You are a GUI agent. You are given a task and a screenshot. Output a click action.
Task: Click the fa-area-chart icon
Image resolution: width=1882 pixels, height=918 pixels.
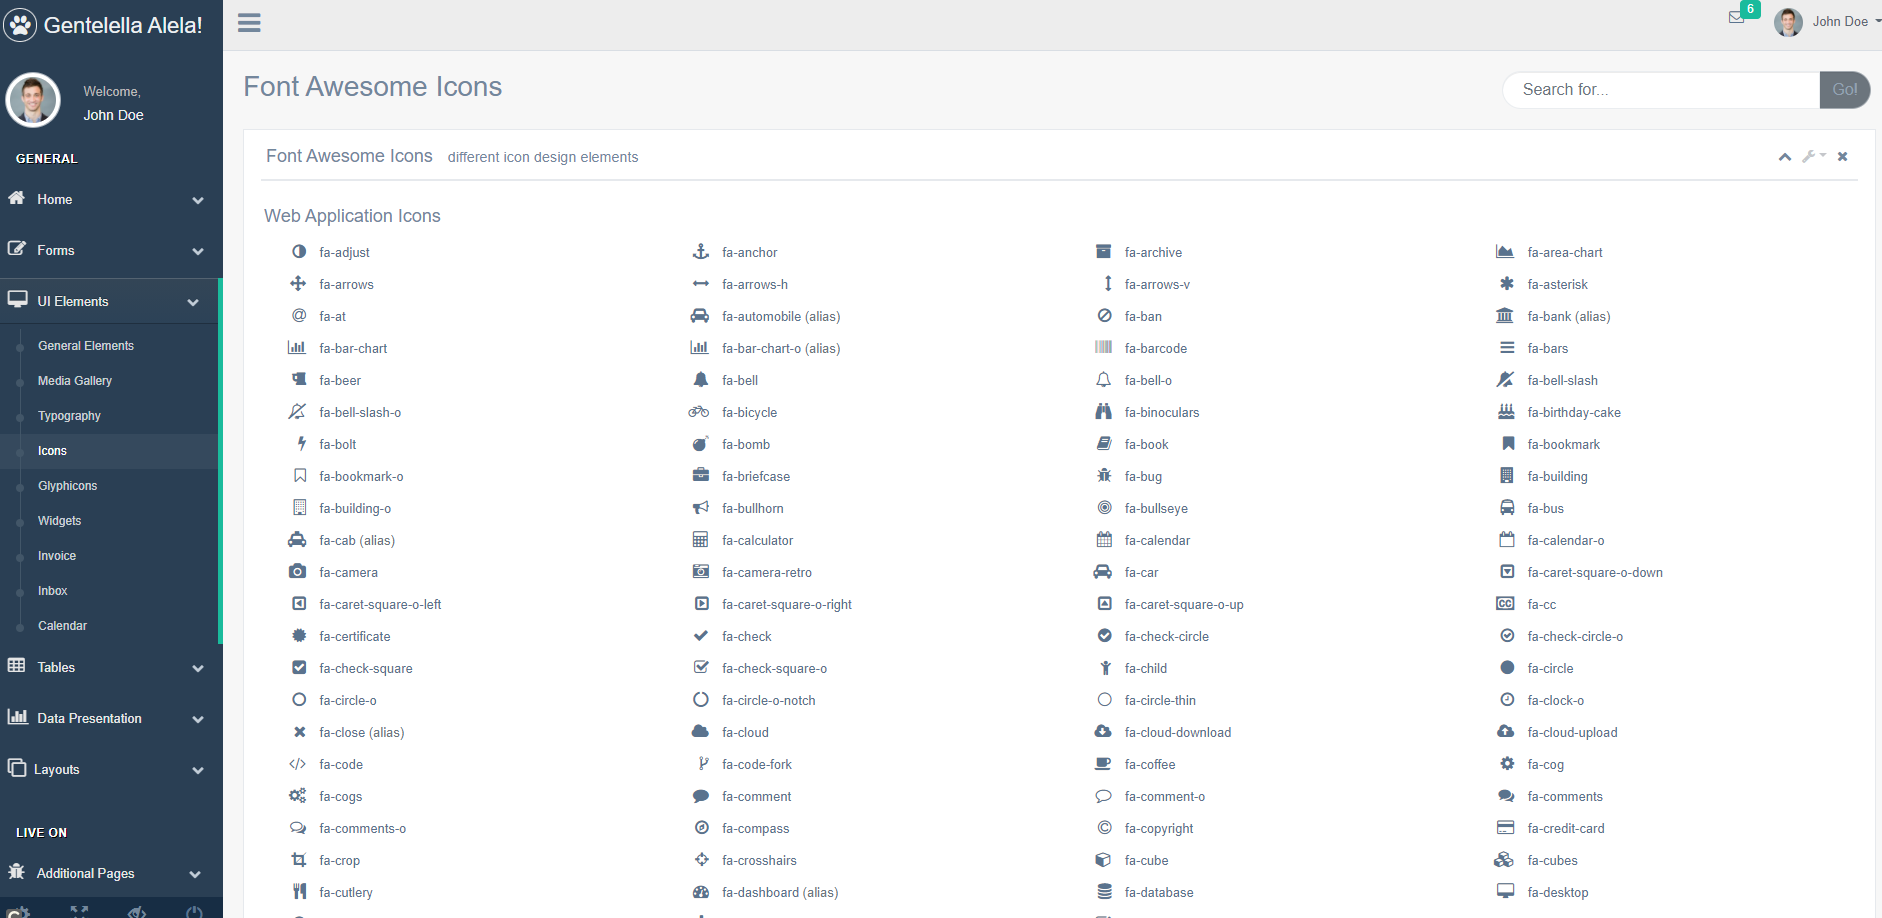point(1505,252)
